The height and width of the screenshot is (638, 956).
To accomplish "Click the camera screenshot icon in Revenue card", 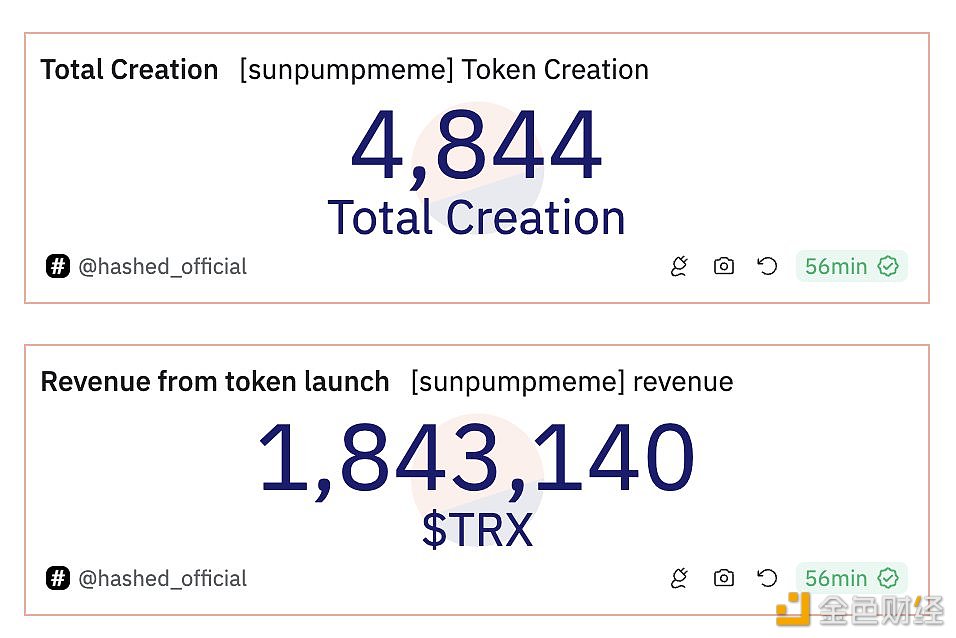I will coord(724,578).
